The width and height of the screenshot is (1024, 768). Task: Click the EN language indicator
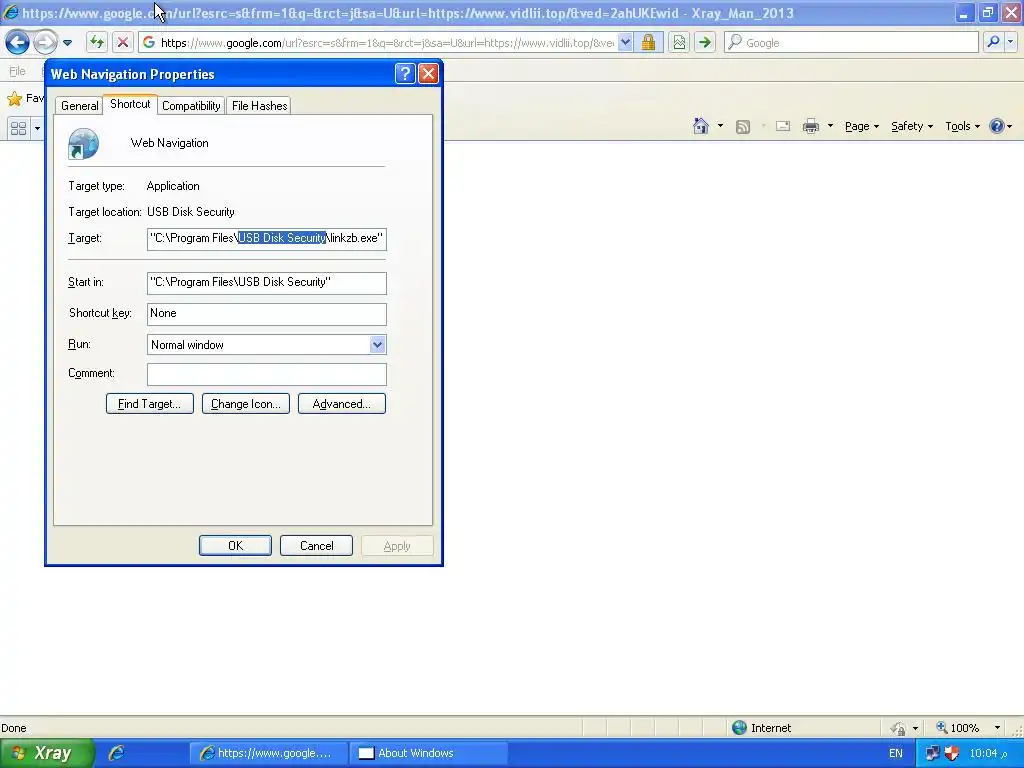point(896,753)
